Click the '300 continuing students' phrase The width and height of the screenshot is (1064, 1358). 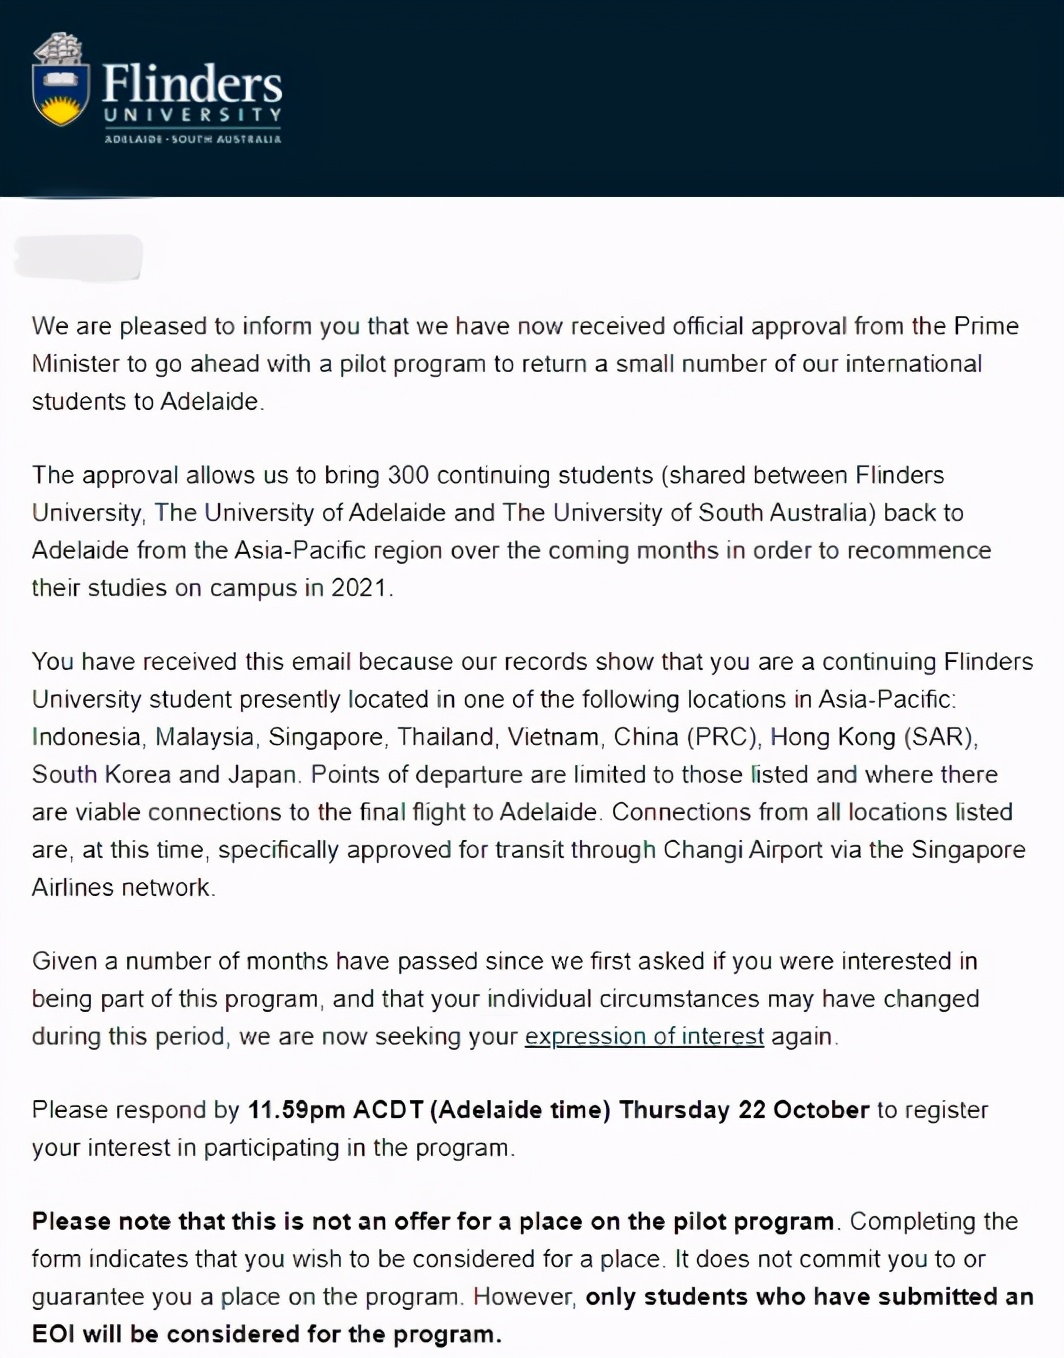[x=518, y=475]
